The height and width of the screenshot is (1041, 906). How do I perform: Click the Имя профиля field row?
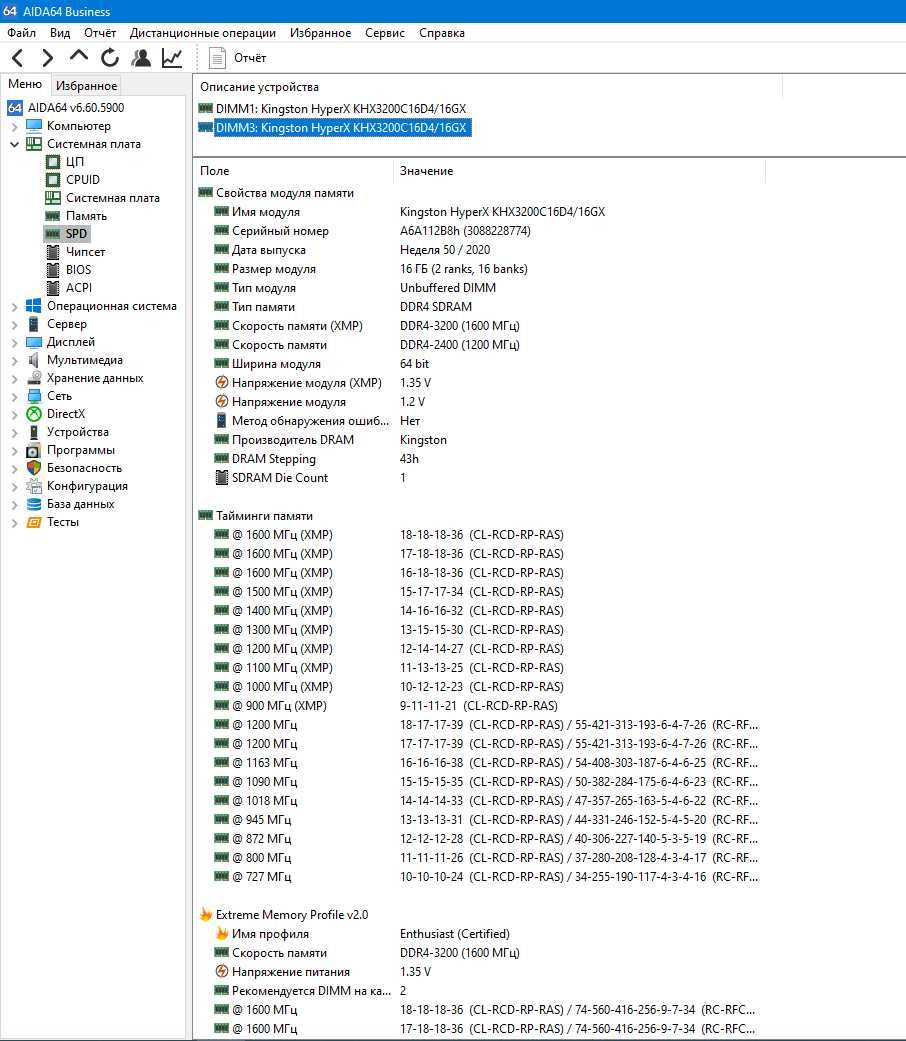point(362,933)
